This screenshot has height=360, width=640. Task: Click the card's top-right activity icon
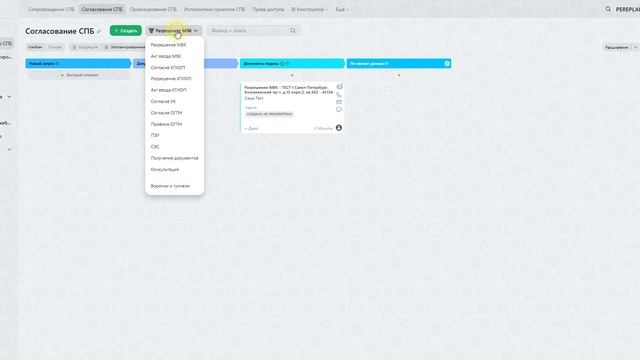(x=339, y=87)
